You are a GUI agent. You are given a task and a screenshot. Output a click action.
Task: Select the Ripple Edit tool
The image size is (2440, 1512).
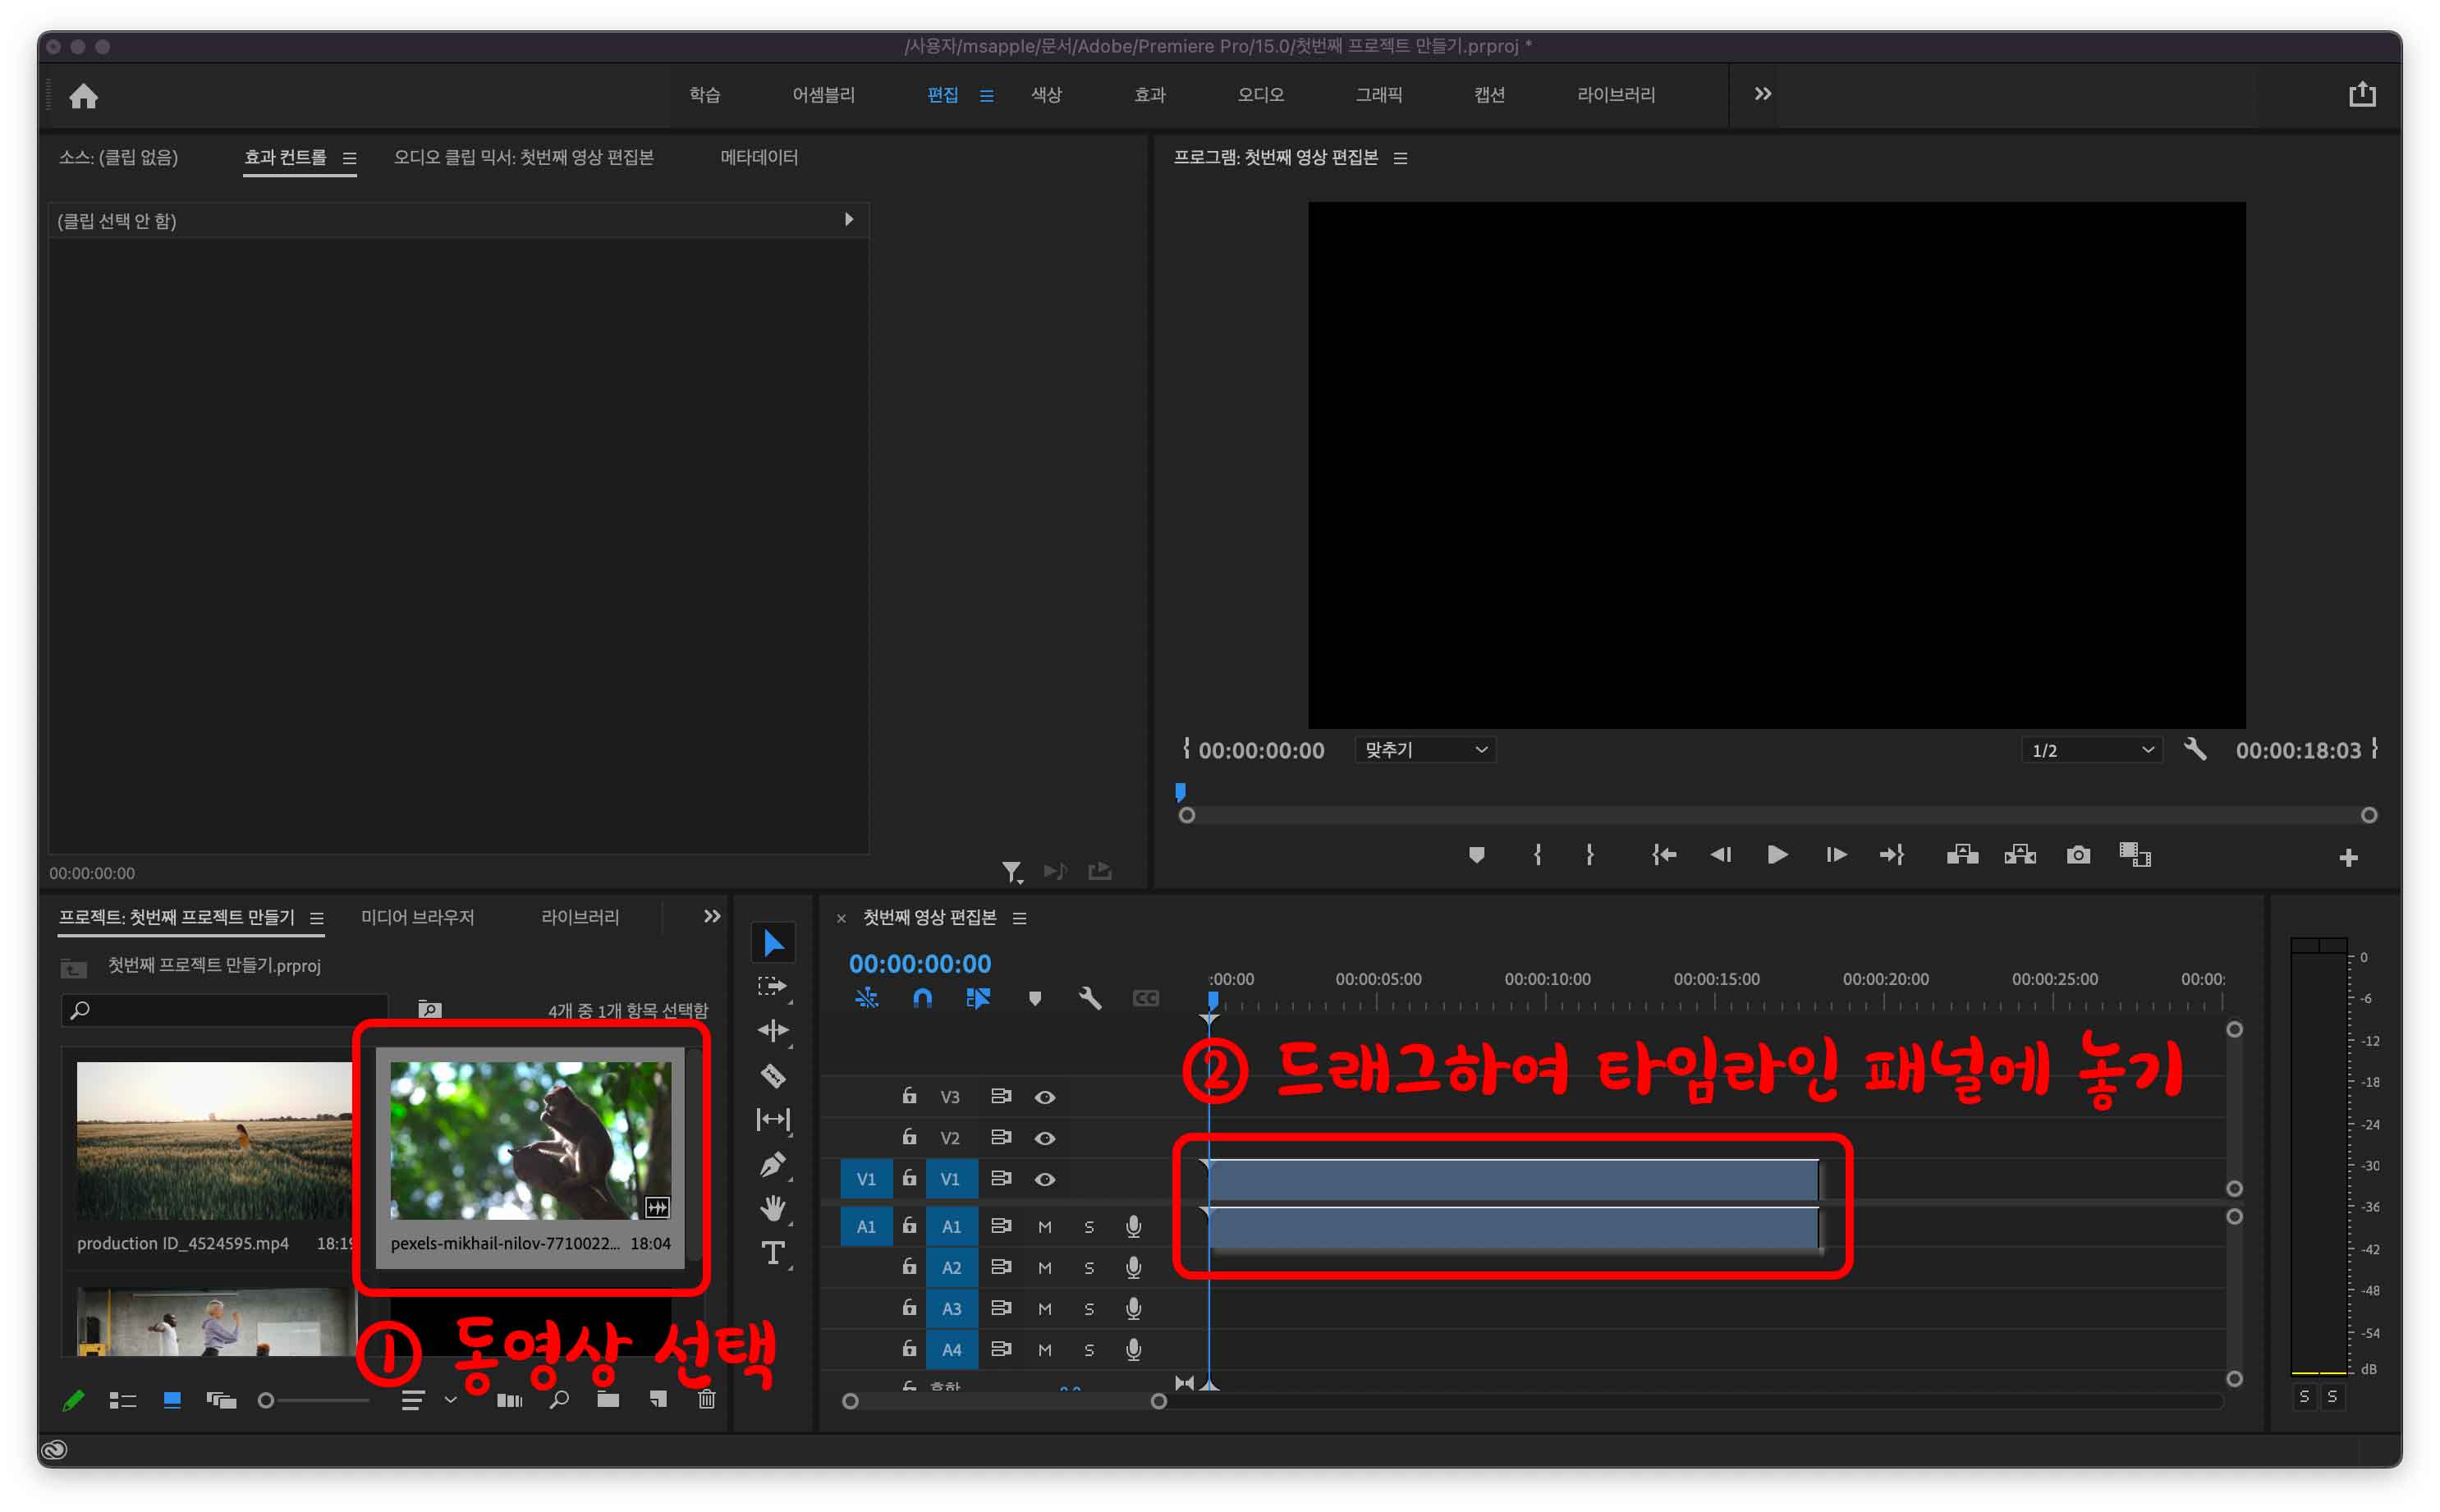(x=772, y=1030)
